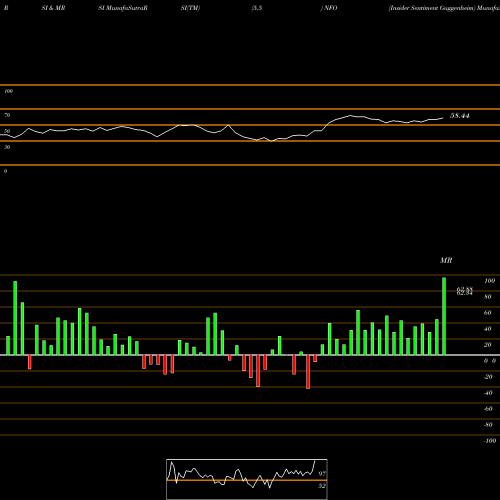Click the RSI 30 level label
This screenshot has width=500, height=500.
7,147
